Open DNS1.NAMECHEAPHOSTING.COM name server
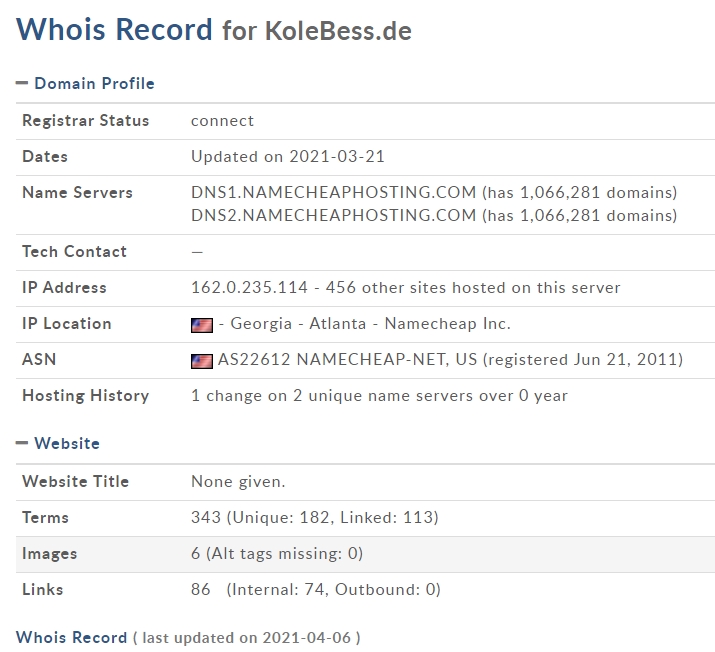This screenshot has width=715, height=652. [x=333, y=192]
